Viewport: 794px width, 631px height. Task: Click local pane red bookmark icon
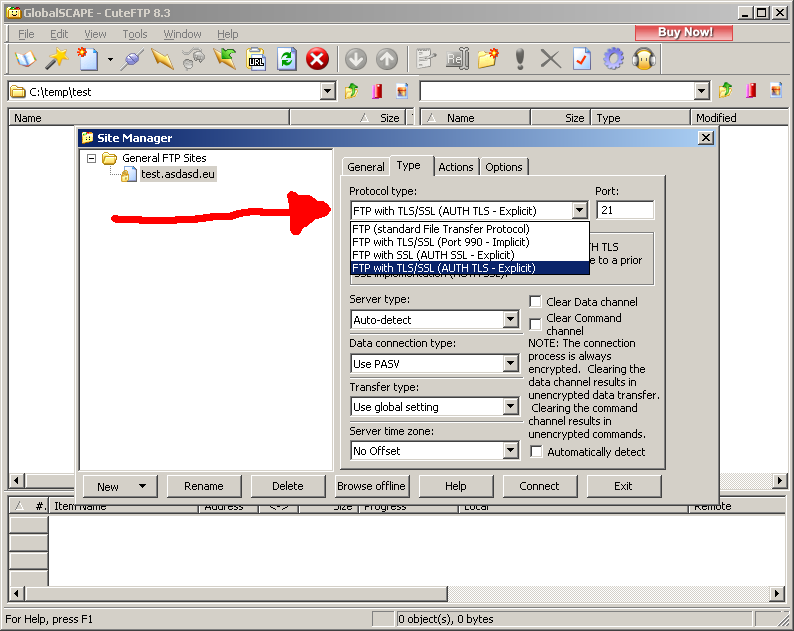coord(377,91)
